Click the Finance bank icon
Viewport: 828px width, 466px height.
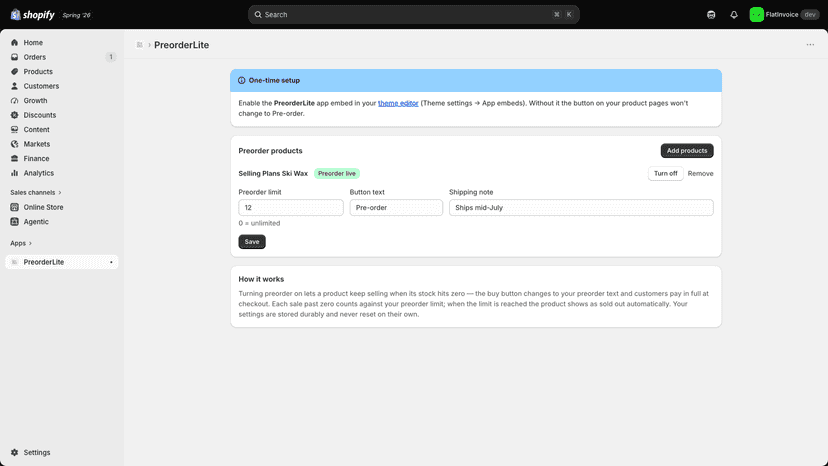(14, 159)
